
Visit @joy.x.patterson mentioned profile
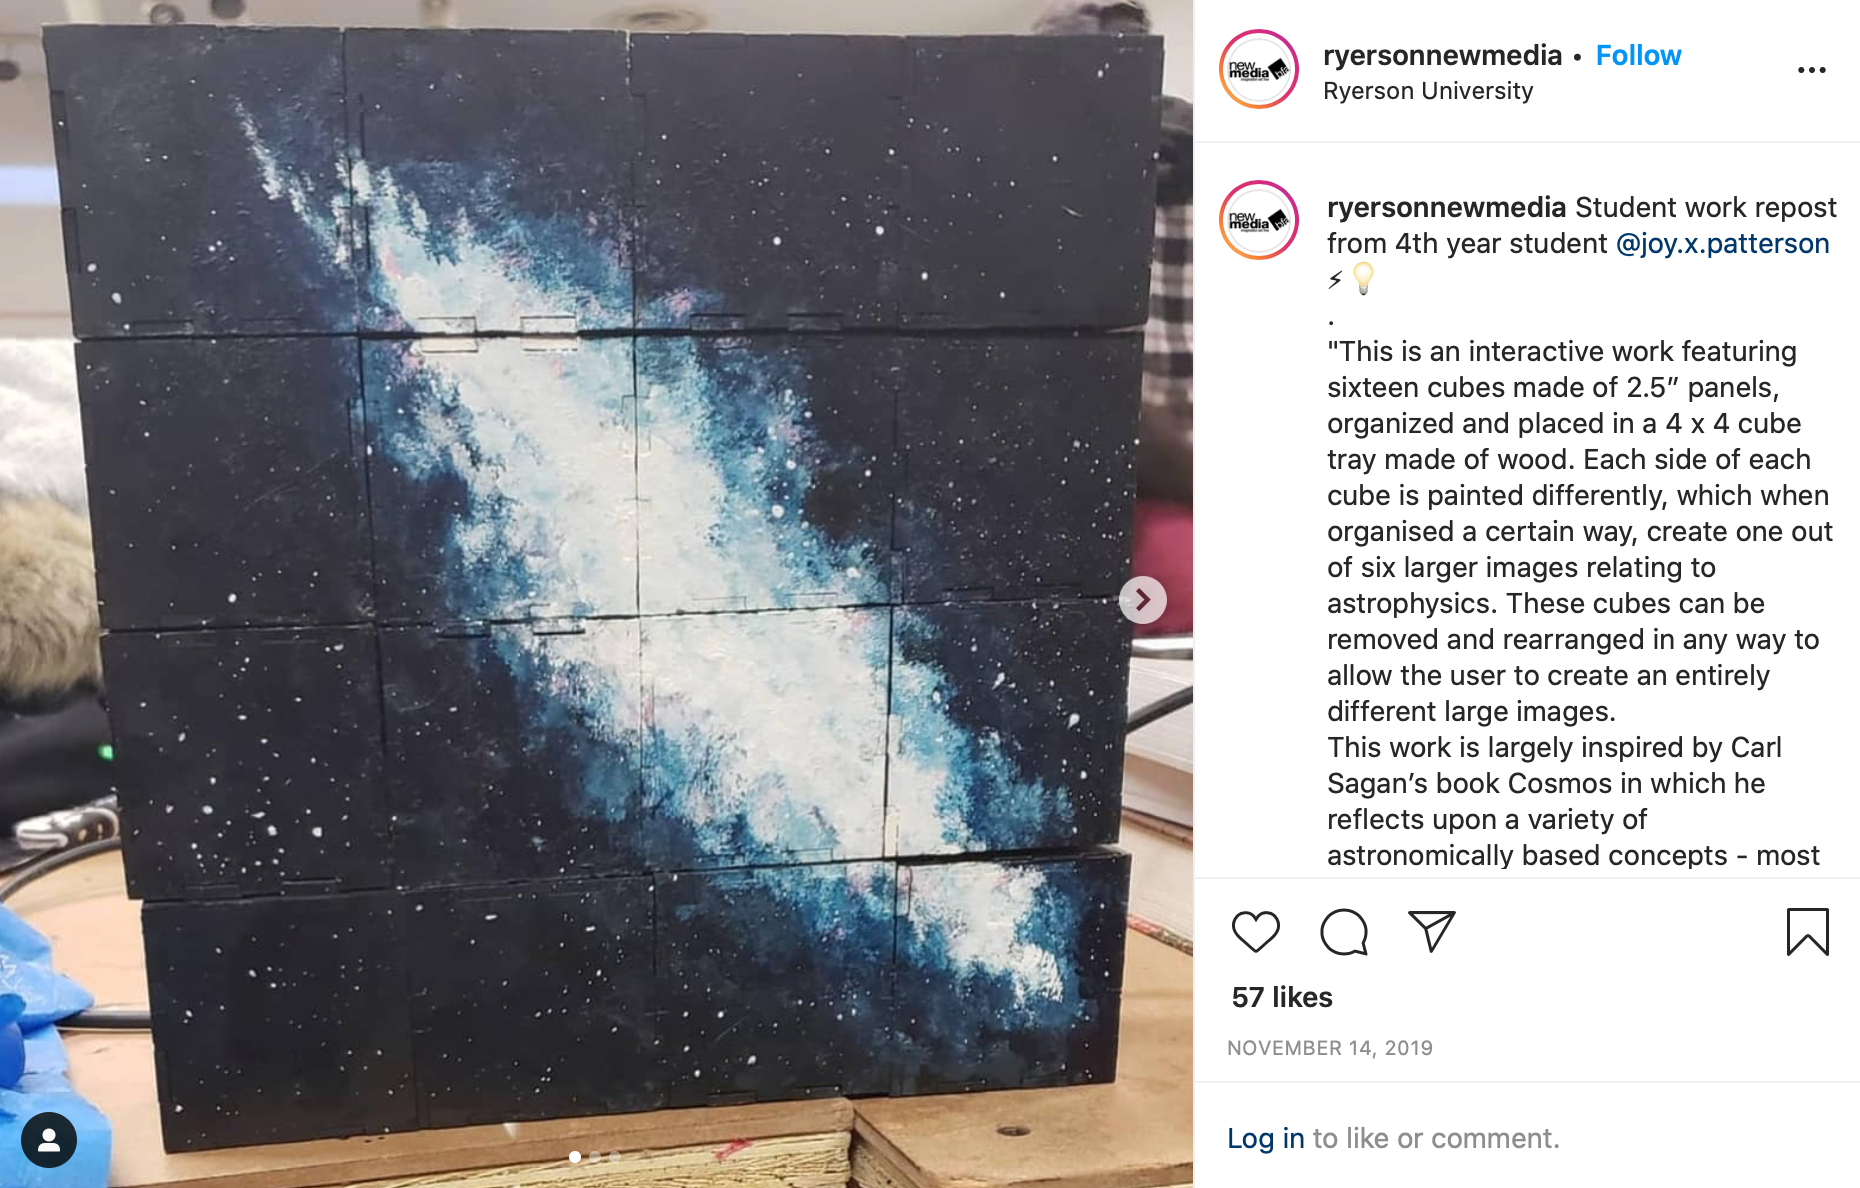1722,243
